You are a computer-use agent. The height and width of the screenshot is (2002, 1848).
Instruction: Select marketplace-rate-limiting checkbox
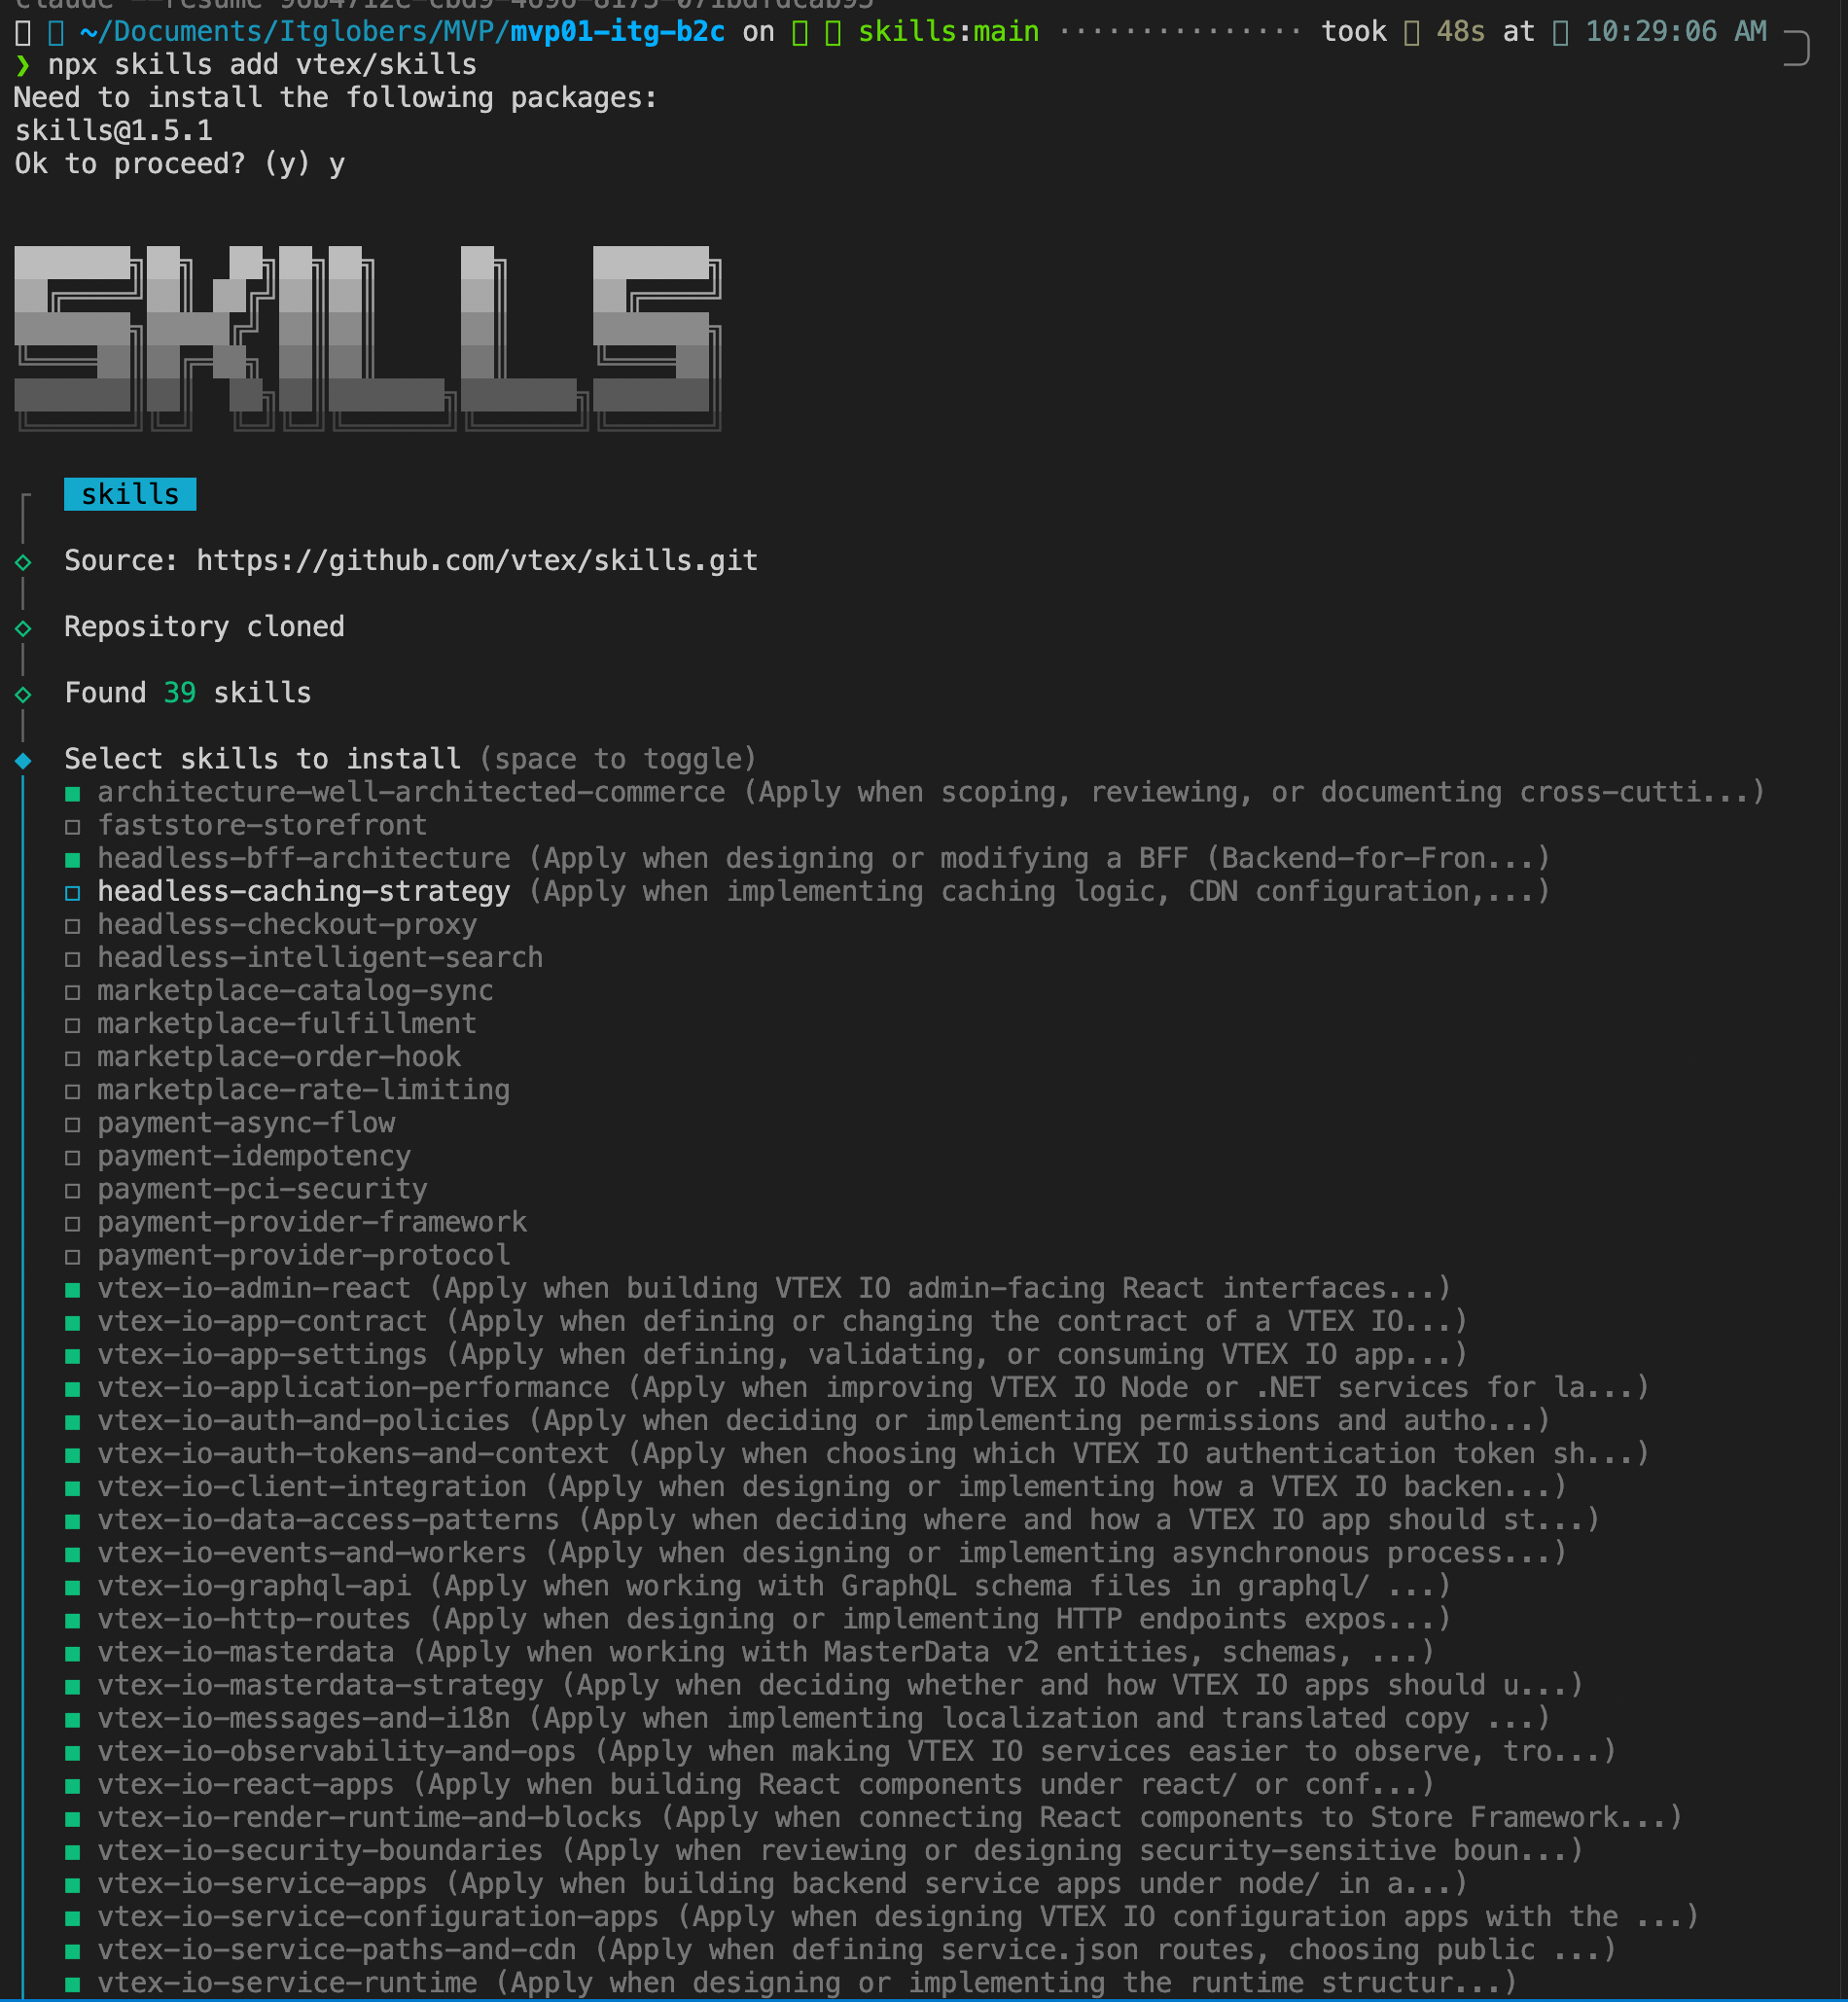coord(72,1091)
